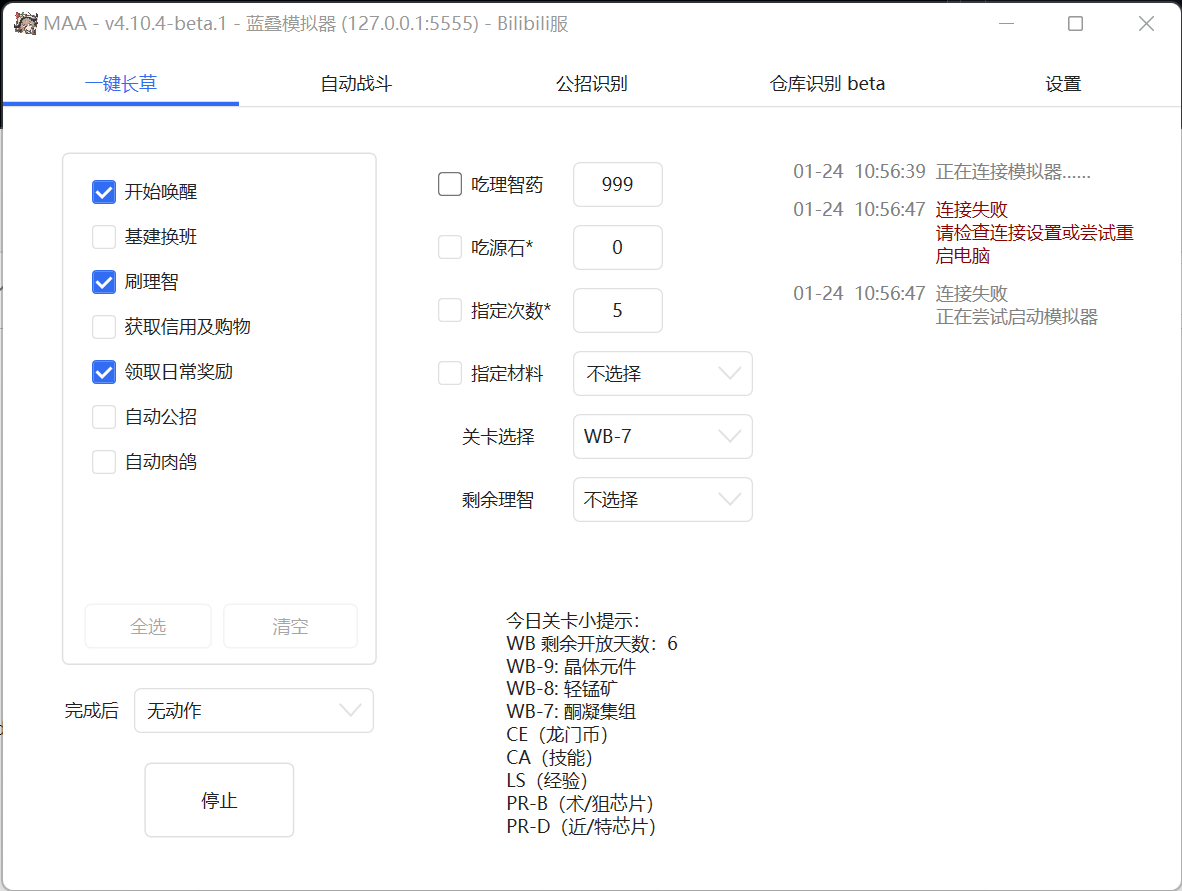This screenshot has width=1182, height=891.
Task: Open the 指定材料 dropdown
Action: tap(662, 373)
